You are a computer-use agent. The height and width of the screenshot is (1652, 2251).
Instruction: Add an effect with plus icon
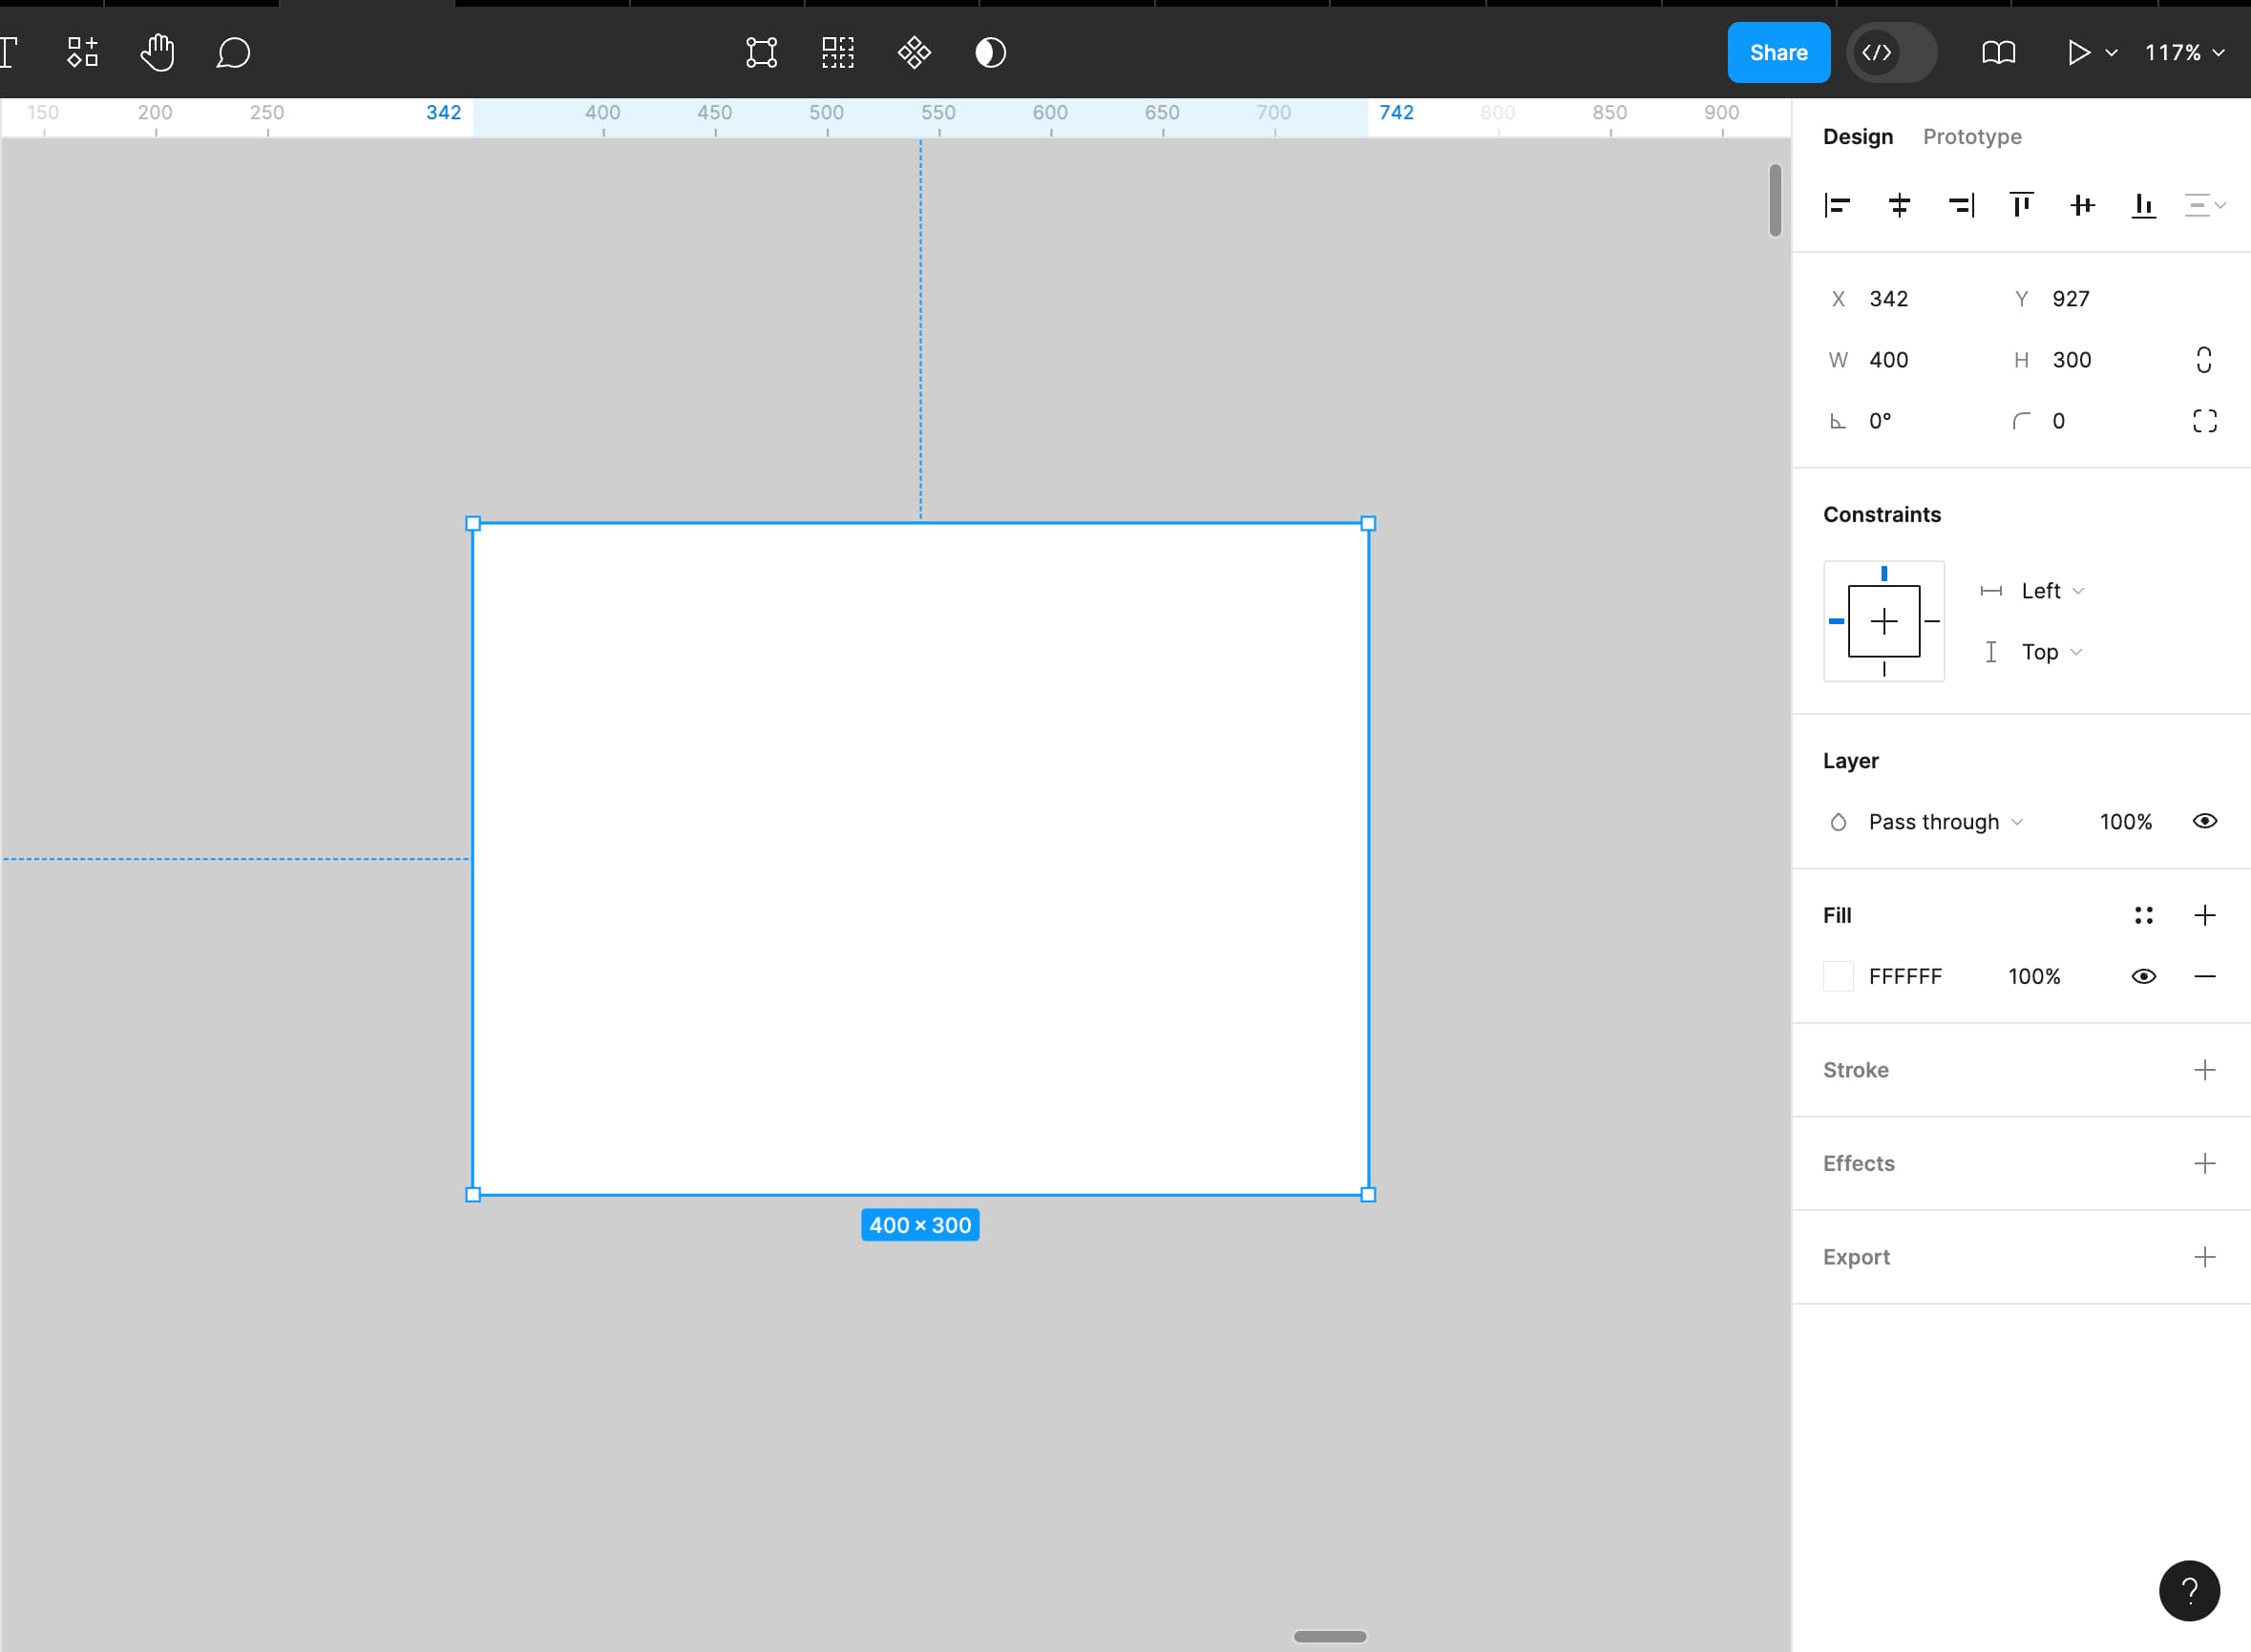click(x=2204, y=1163)
